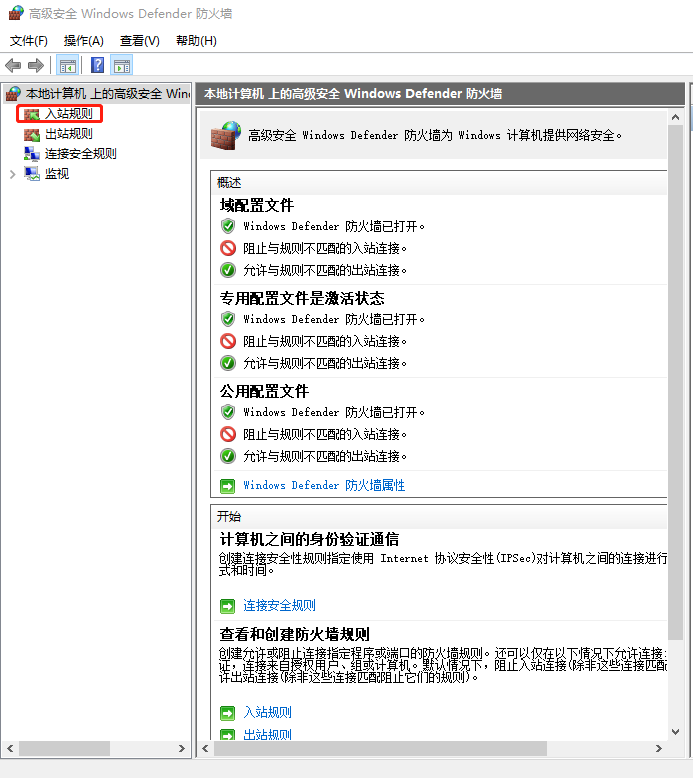The image size is (693, 778).
Task: Click the 专用配置文件是激活状态 heading
Action: click(302, 298)
